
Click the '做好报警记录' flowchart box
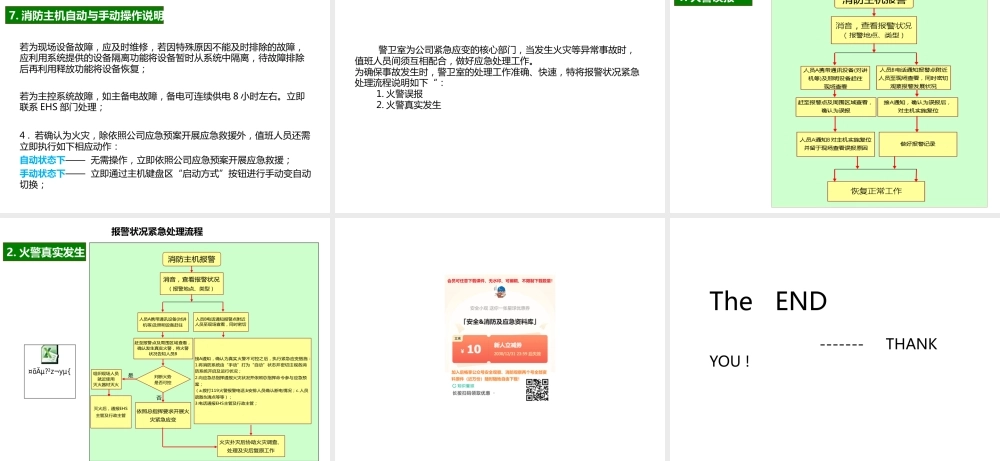916,144
